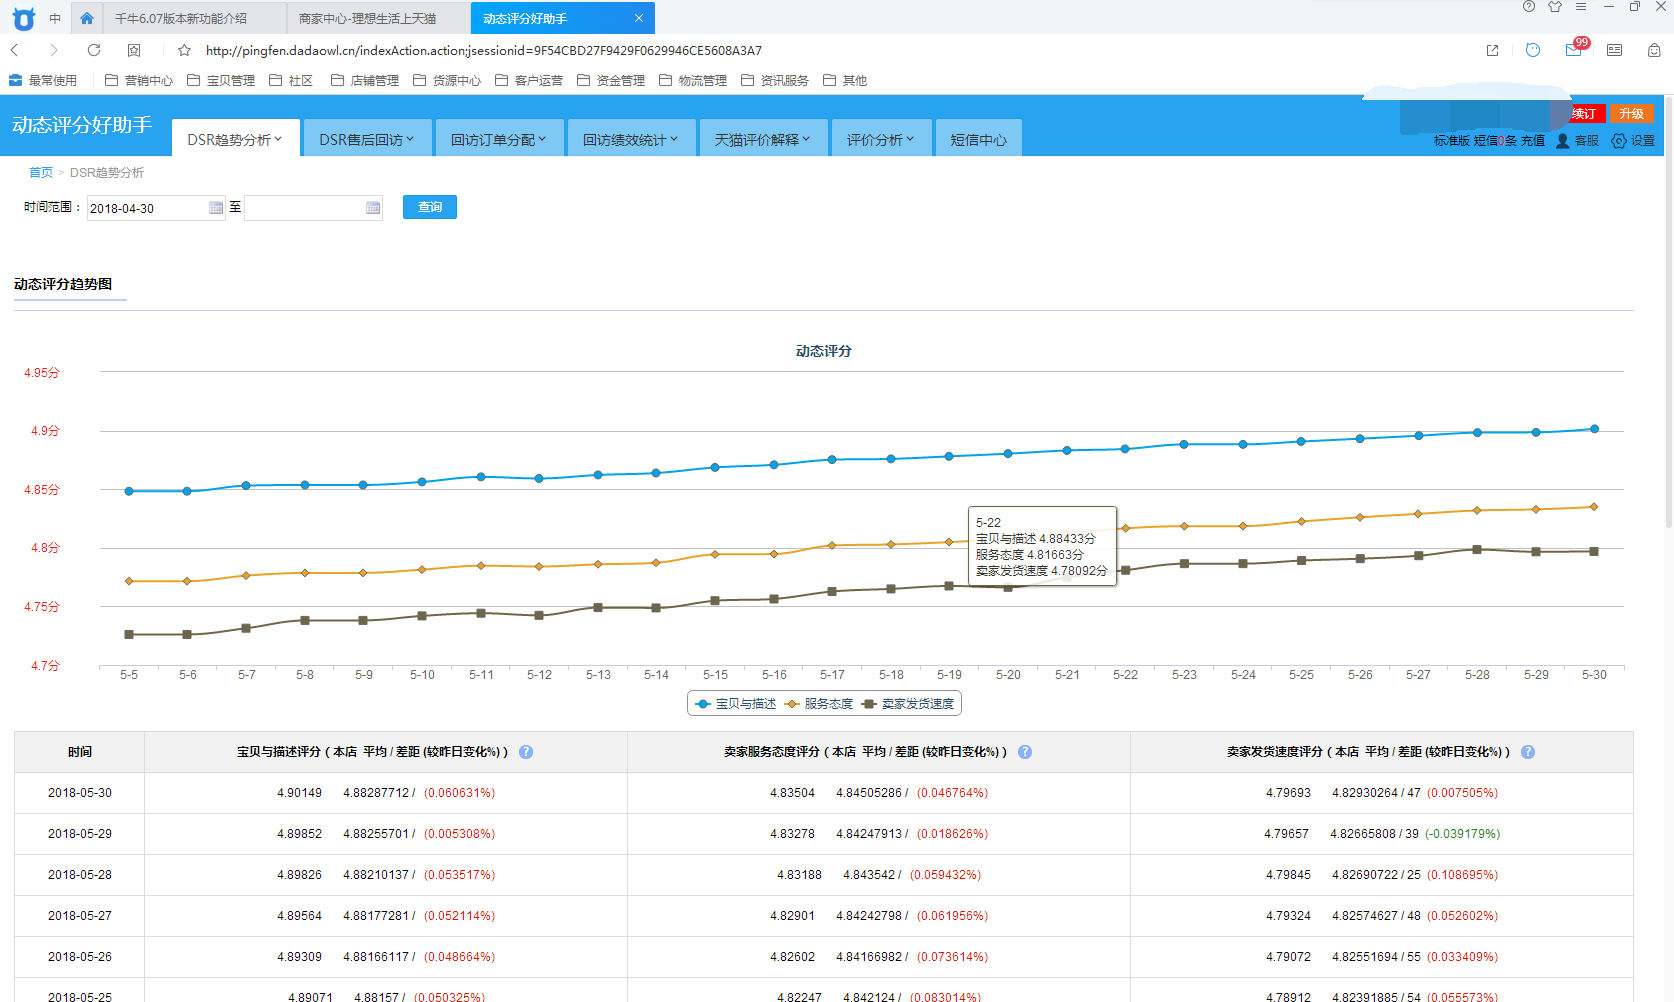Click the calendar icon beside start date 2018-04-30
The width and height of the screenshot is (1674, 1002).
click(216, 208)
